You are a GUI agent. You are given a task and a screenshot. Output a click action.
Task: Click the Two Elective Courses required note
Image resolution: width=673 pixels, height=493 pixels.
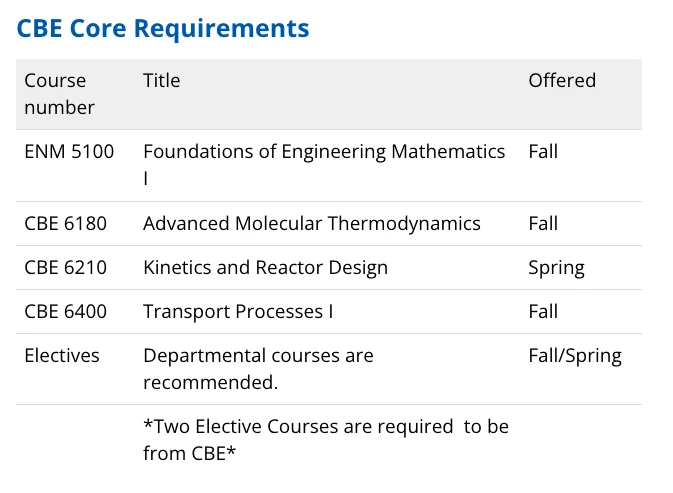[x=326, y=439]
